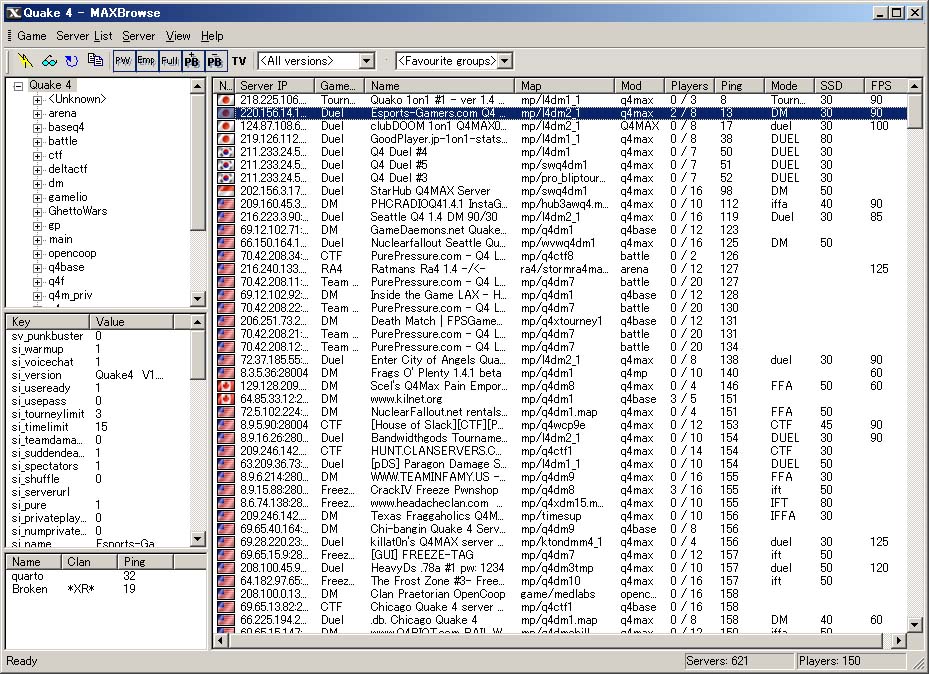Open the Help menu
Viewport: 929px width, 674px height.
[x=212, y=36]
